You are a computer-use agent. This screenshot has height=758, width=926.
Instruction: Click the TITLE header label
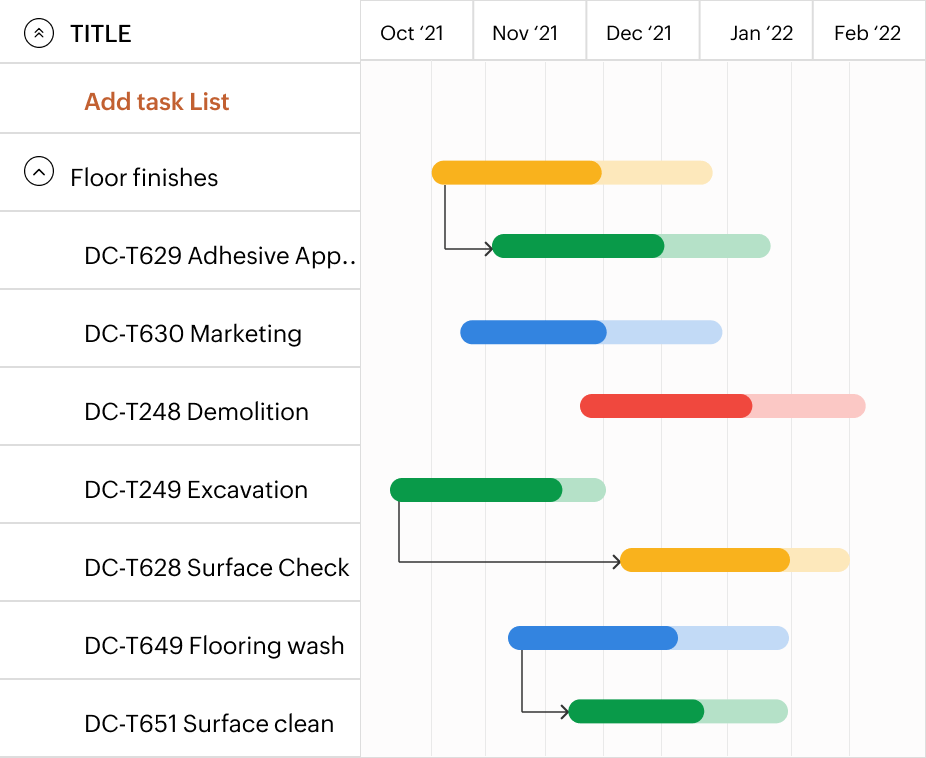(100, 33)
